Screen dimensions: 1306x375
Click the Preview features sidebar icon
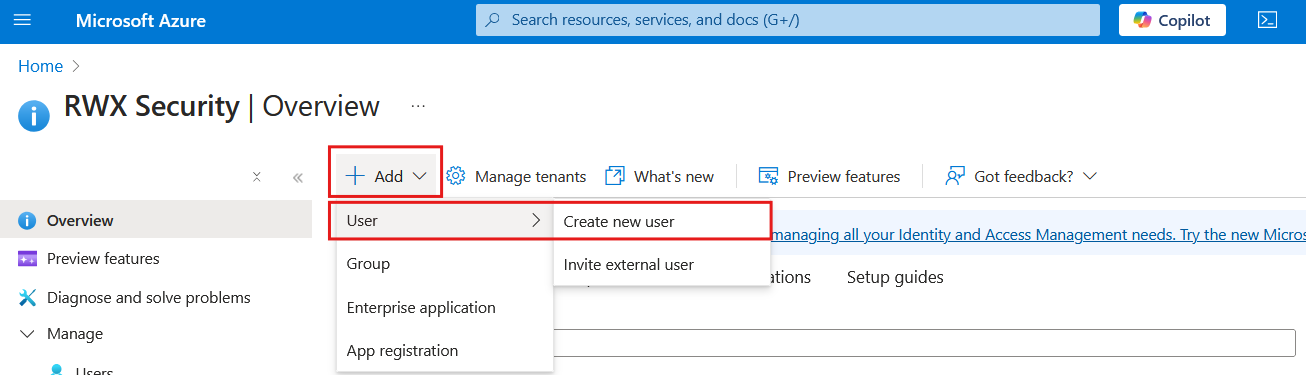[x=28, y=259]
